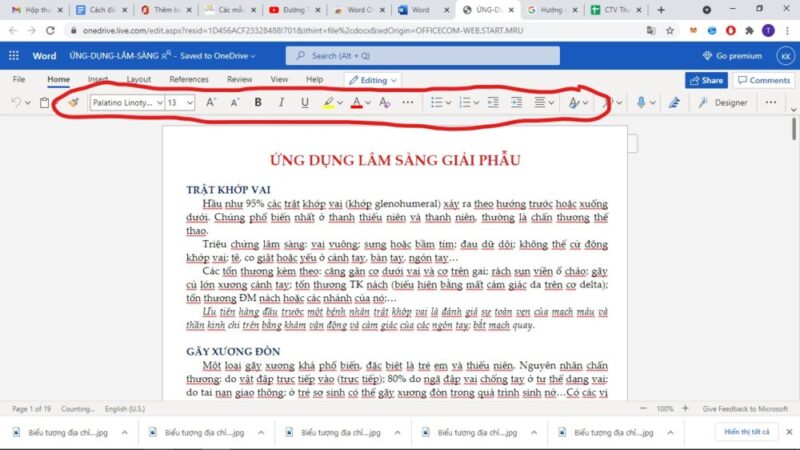Bookmark this page with star icon
800x450 pixels.
pyautogui.click(x=670, y=31)
